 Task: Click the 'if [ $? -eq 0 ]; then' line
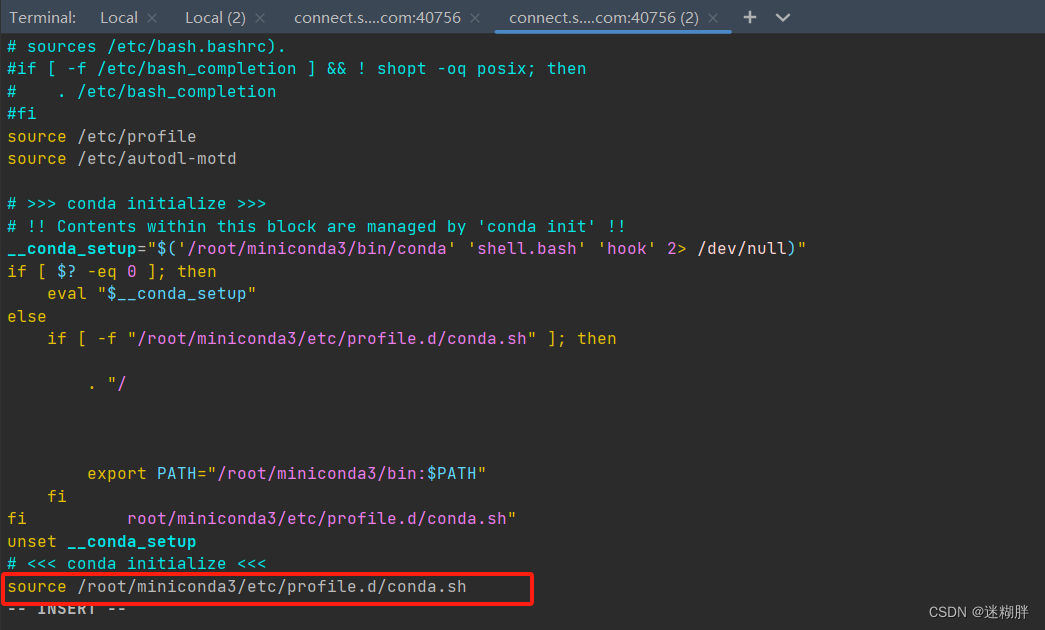[112, 271]
